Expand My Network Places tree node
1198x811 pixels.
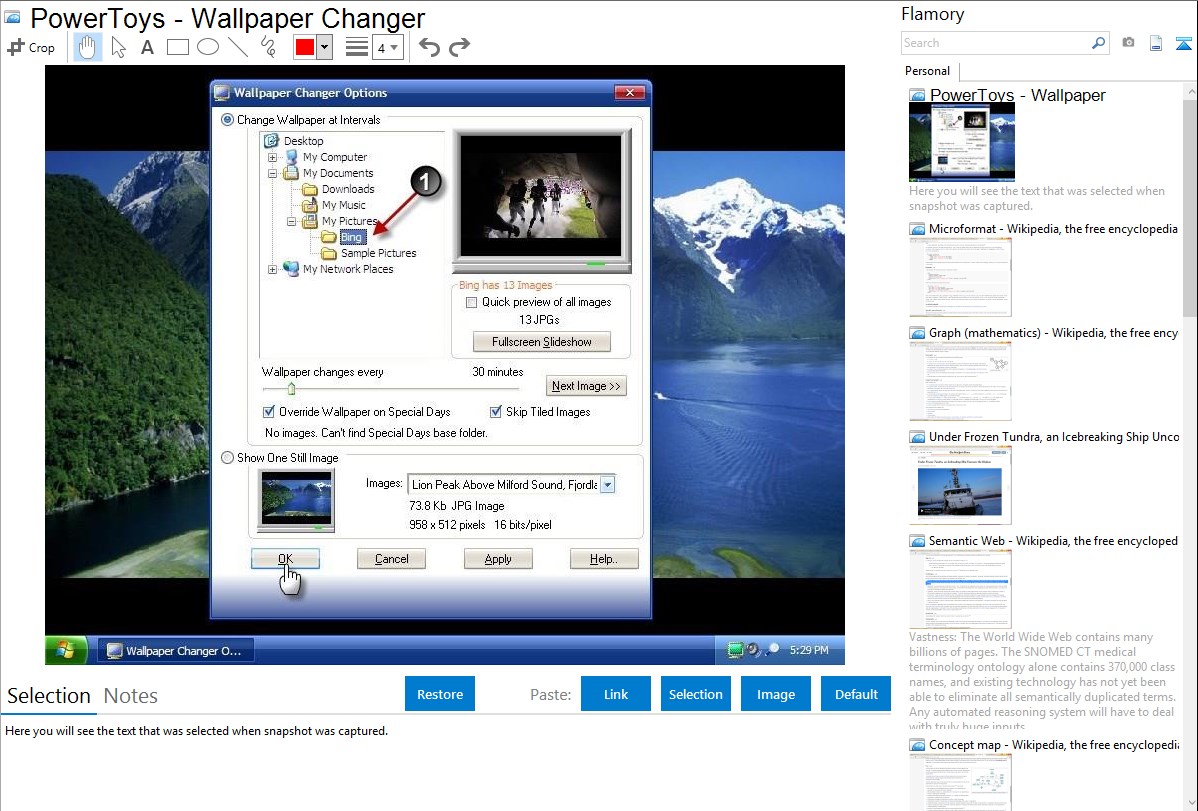tap(273, 270)
